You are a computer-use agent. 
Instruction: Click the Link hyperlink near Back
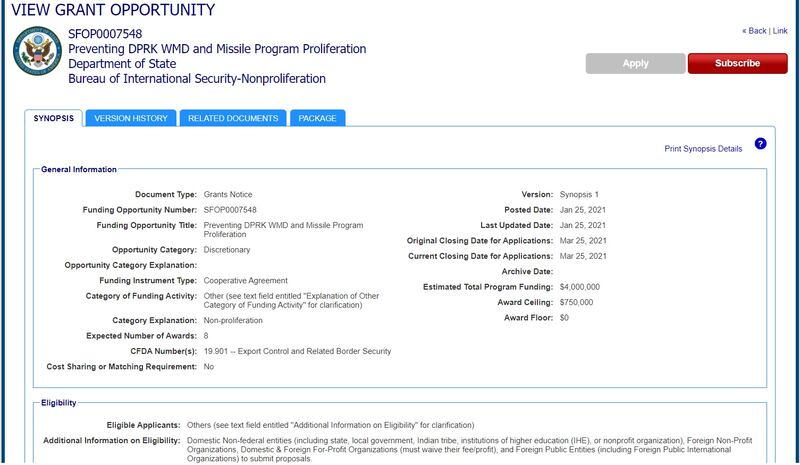click(780, 31)
